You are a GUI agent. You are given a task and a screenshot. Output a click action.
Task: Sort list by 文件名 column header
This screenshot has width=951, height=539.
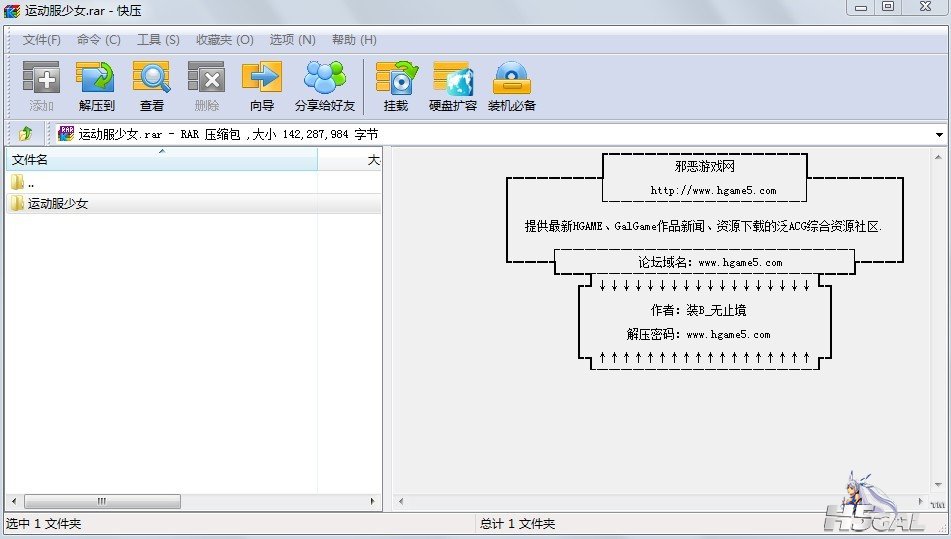[x=160, y=160]
